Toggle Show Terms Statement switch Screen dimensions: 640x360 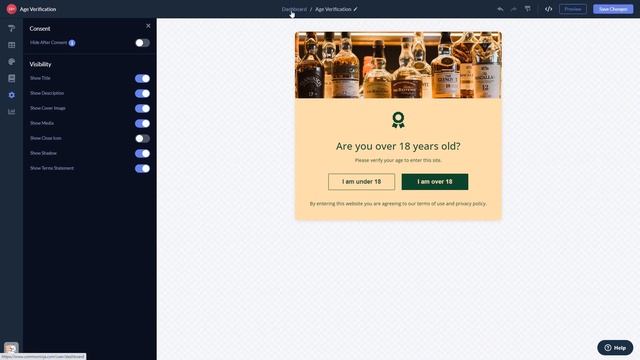click(x=142, y=169)
